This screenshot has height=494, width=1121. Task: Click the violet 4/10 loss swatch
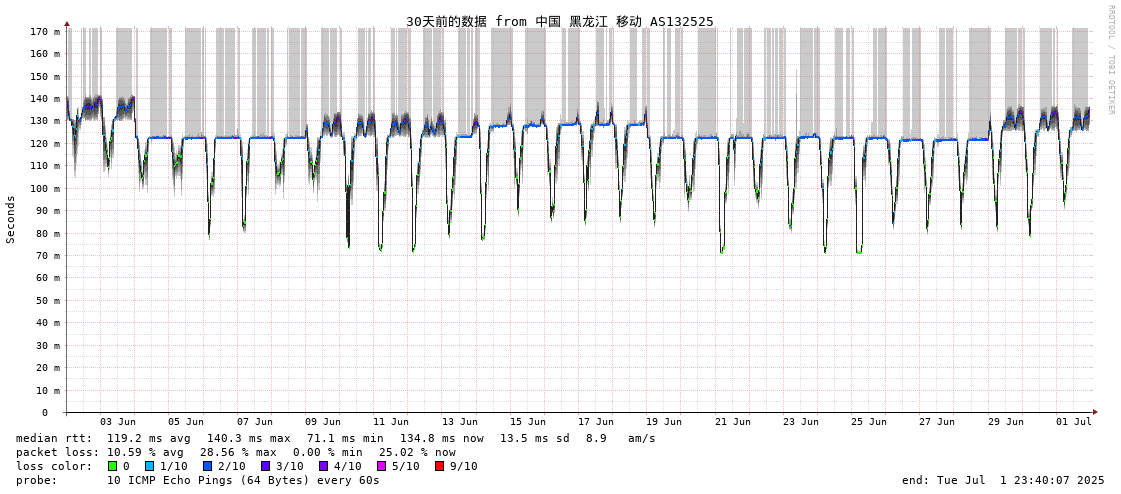pyautogui.click(x=323, y=466)
